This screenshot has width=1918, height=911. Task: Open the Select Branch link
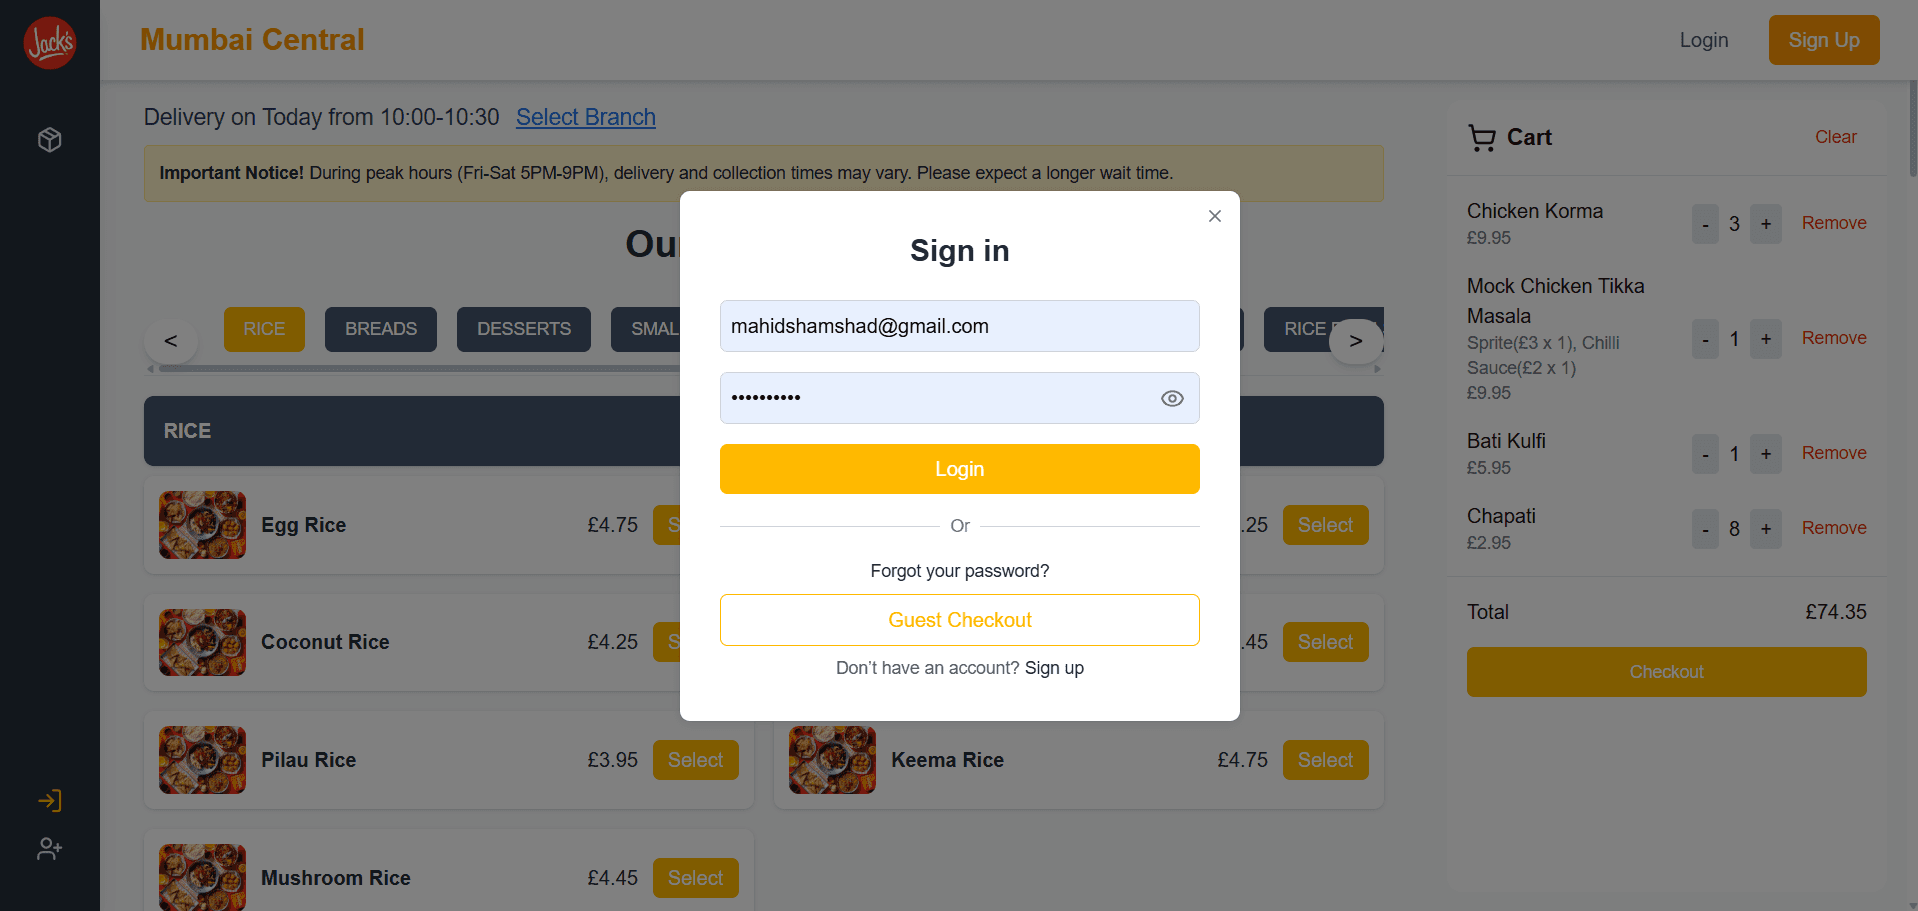585,117
